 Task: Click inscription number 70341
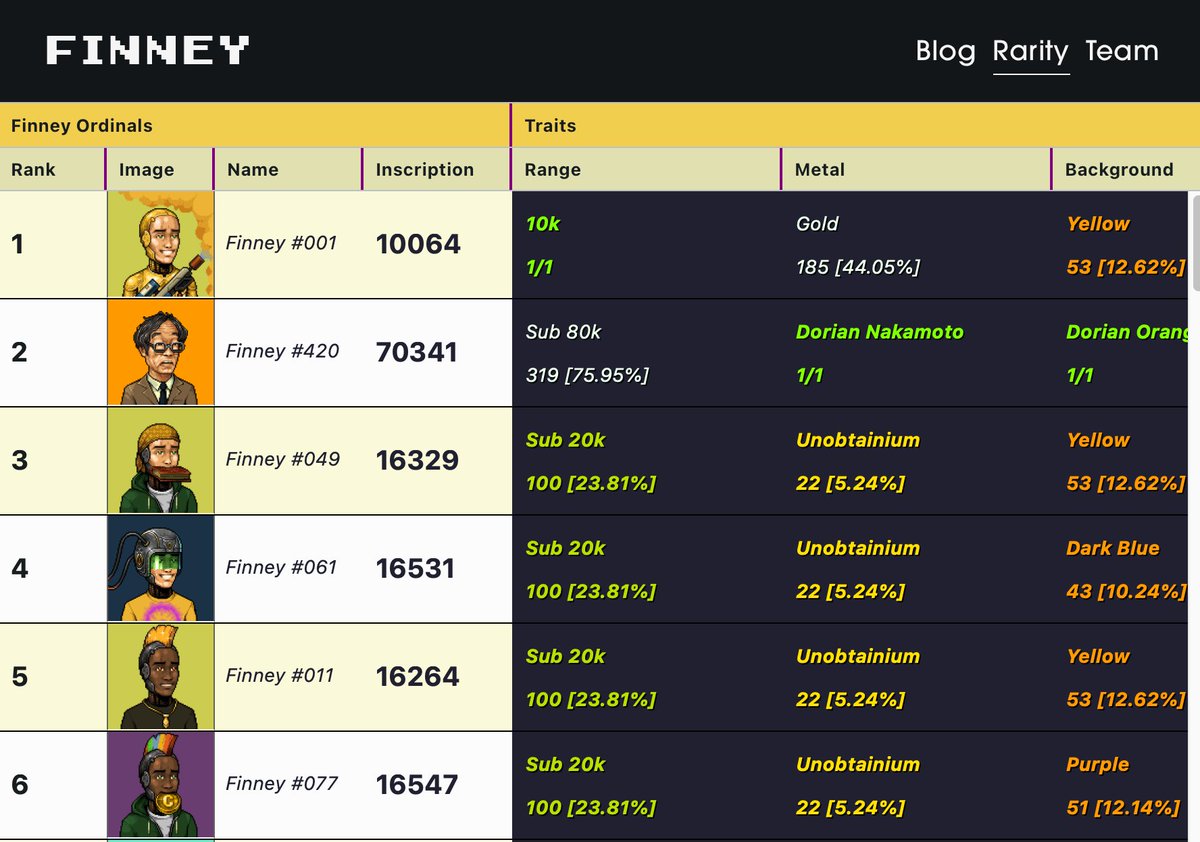pos(416,352)
